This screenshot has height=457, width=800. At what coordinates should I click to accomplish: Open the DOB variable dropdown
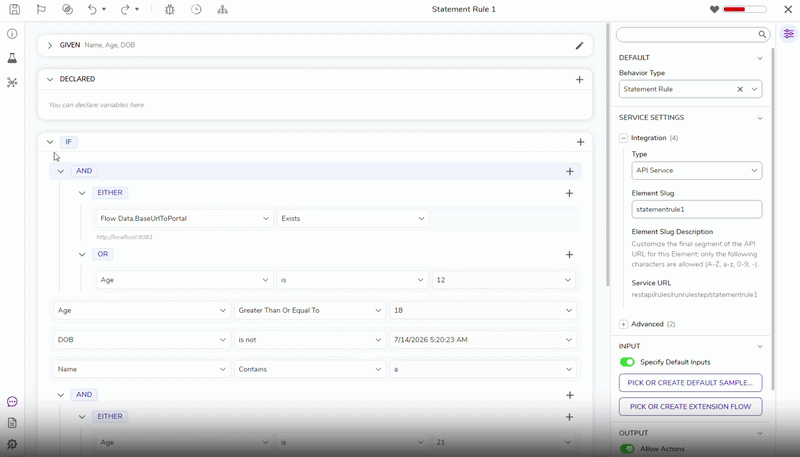[x=142, y=340]
